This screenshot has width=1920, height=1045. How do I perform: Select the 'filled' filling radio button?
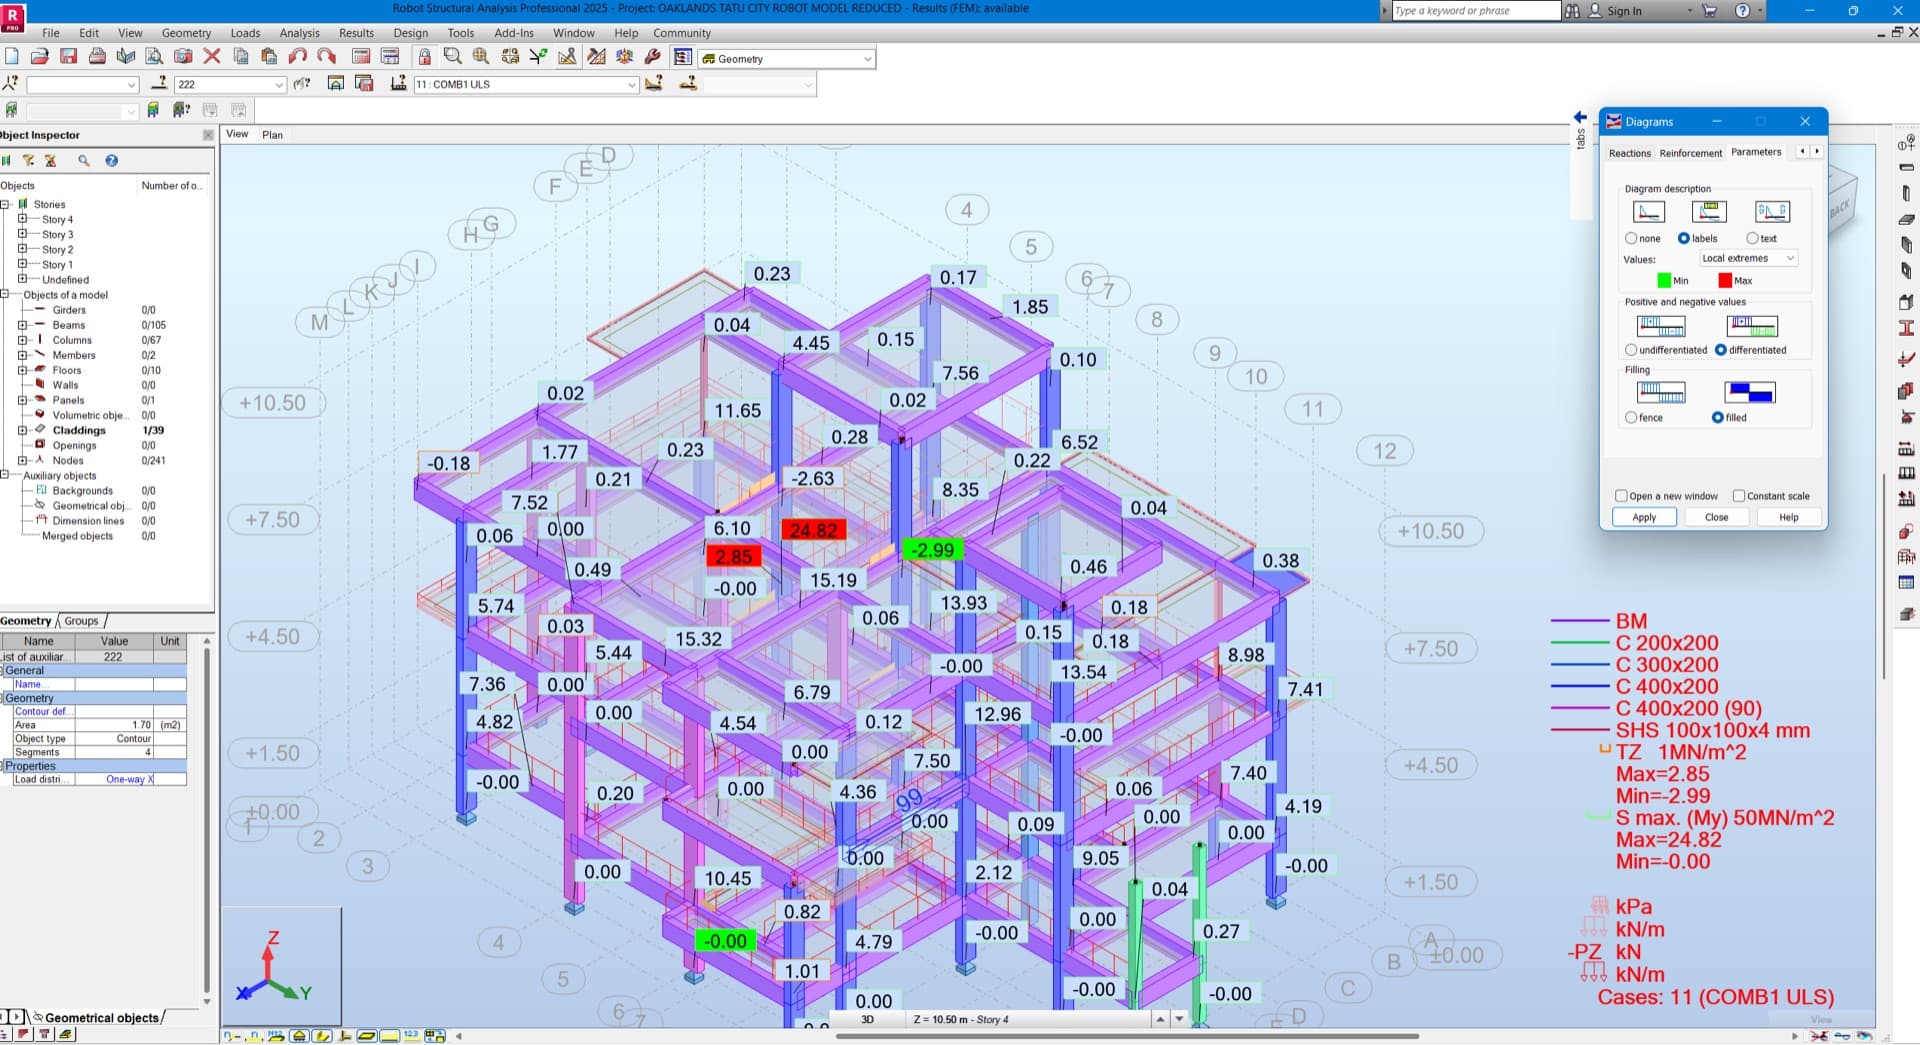(1718, 418)
